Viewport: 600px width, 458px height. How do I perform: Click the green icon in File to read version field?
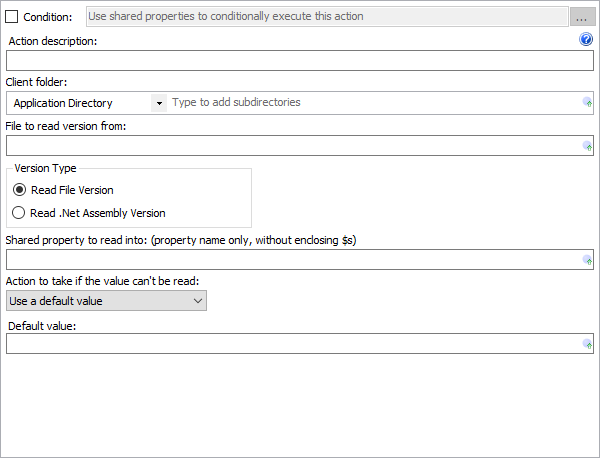click(x=588, y=146)
